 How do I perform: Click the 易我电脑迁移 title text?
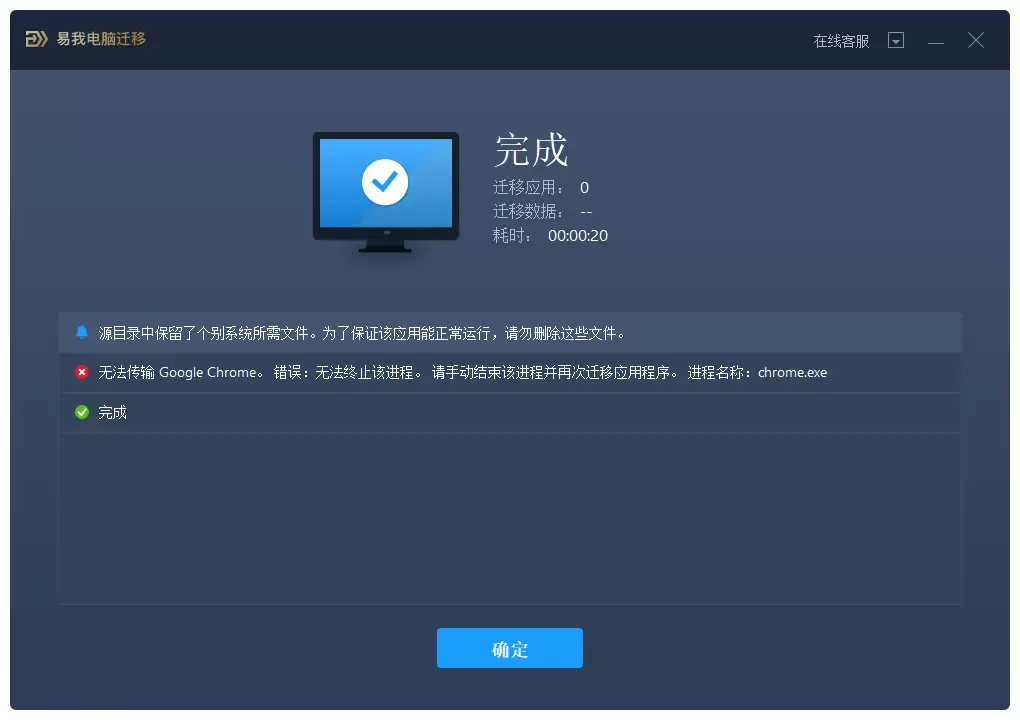tap(100, 40)
